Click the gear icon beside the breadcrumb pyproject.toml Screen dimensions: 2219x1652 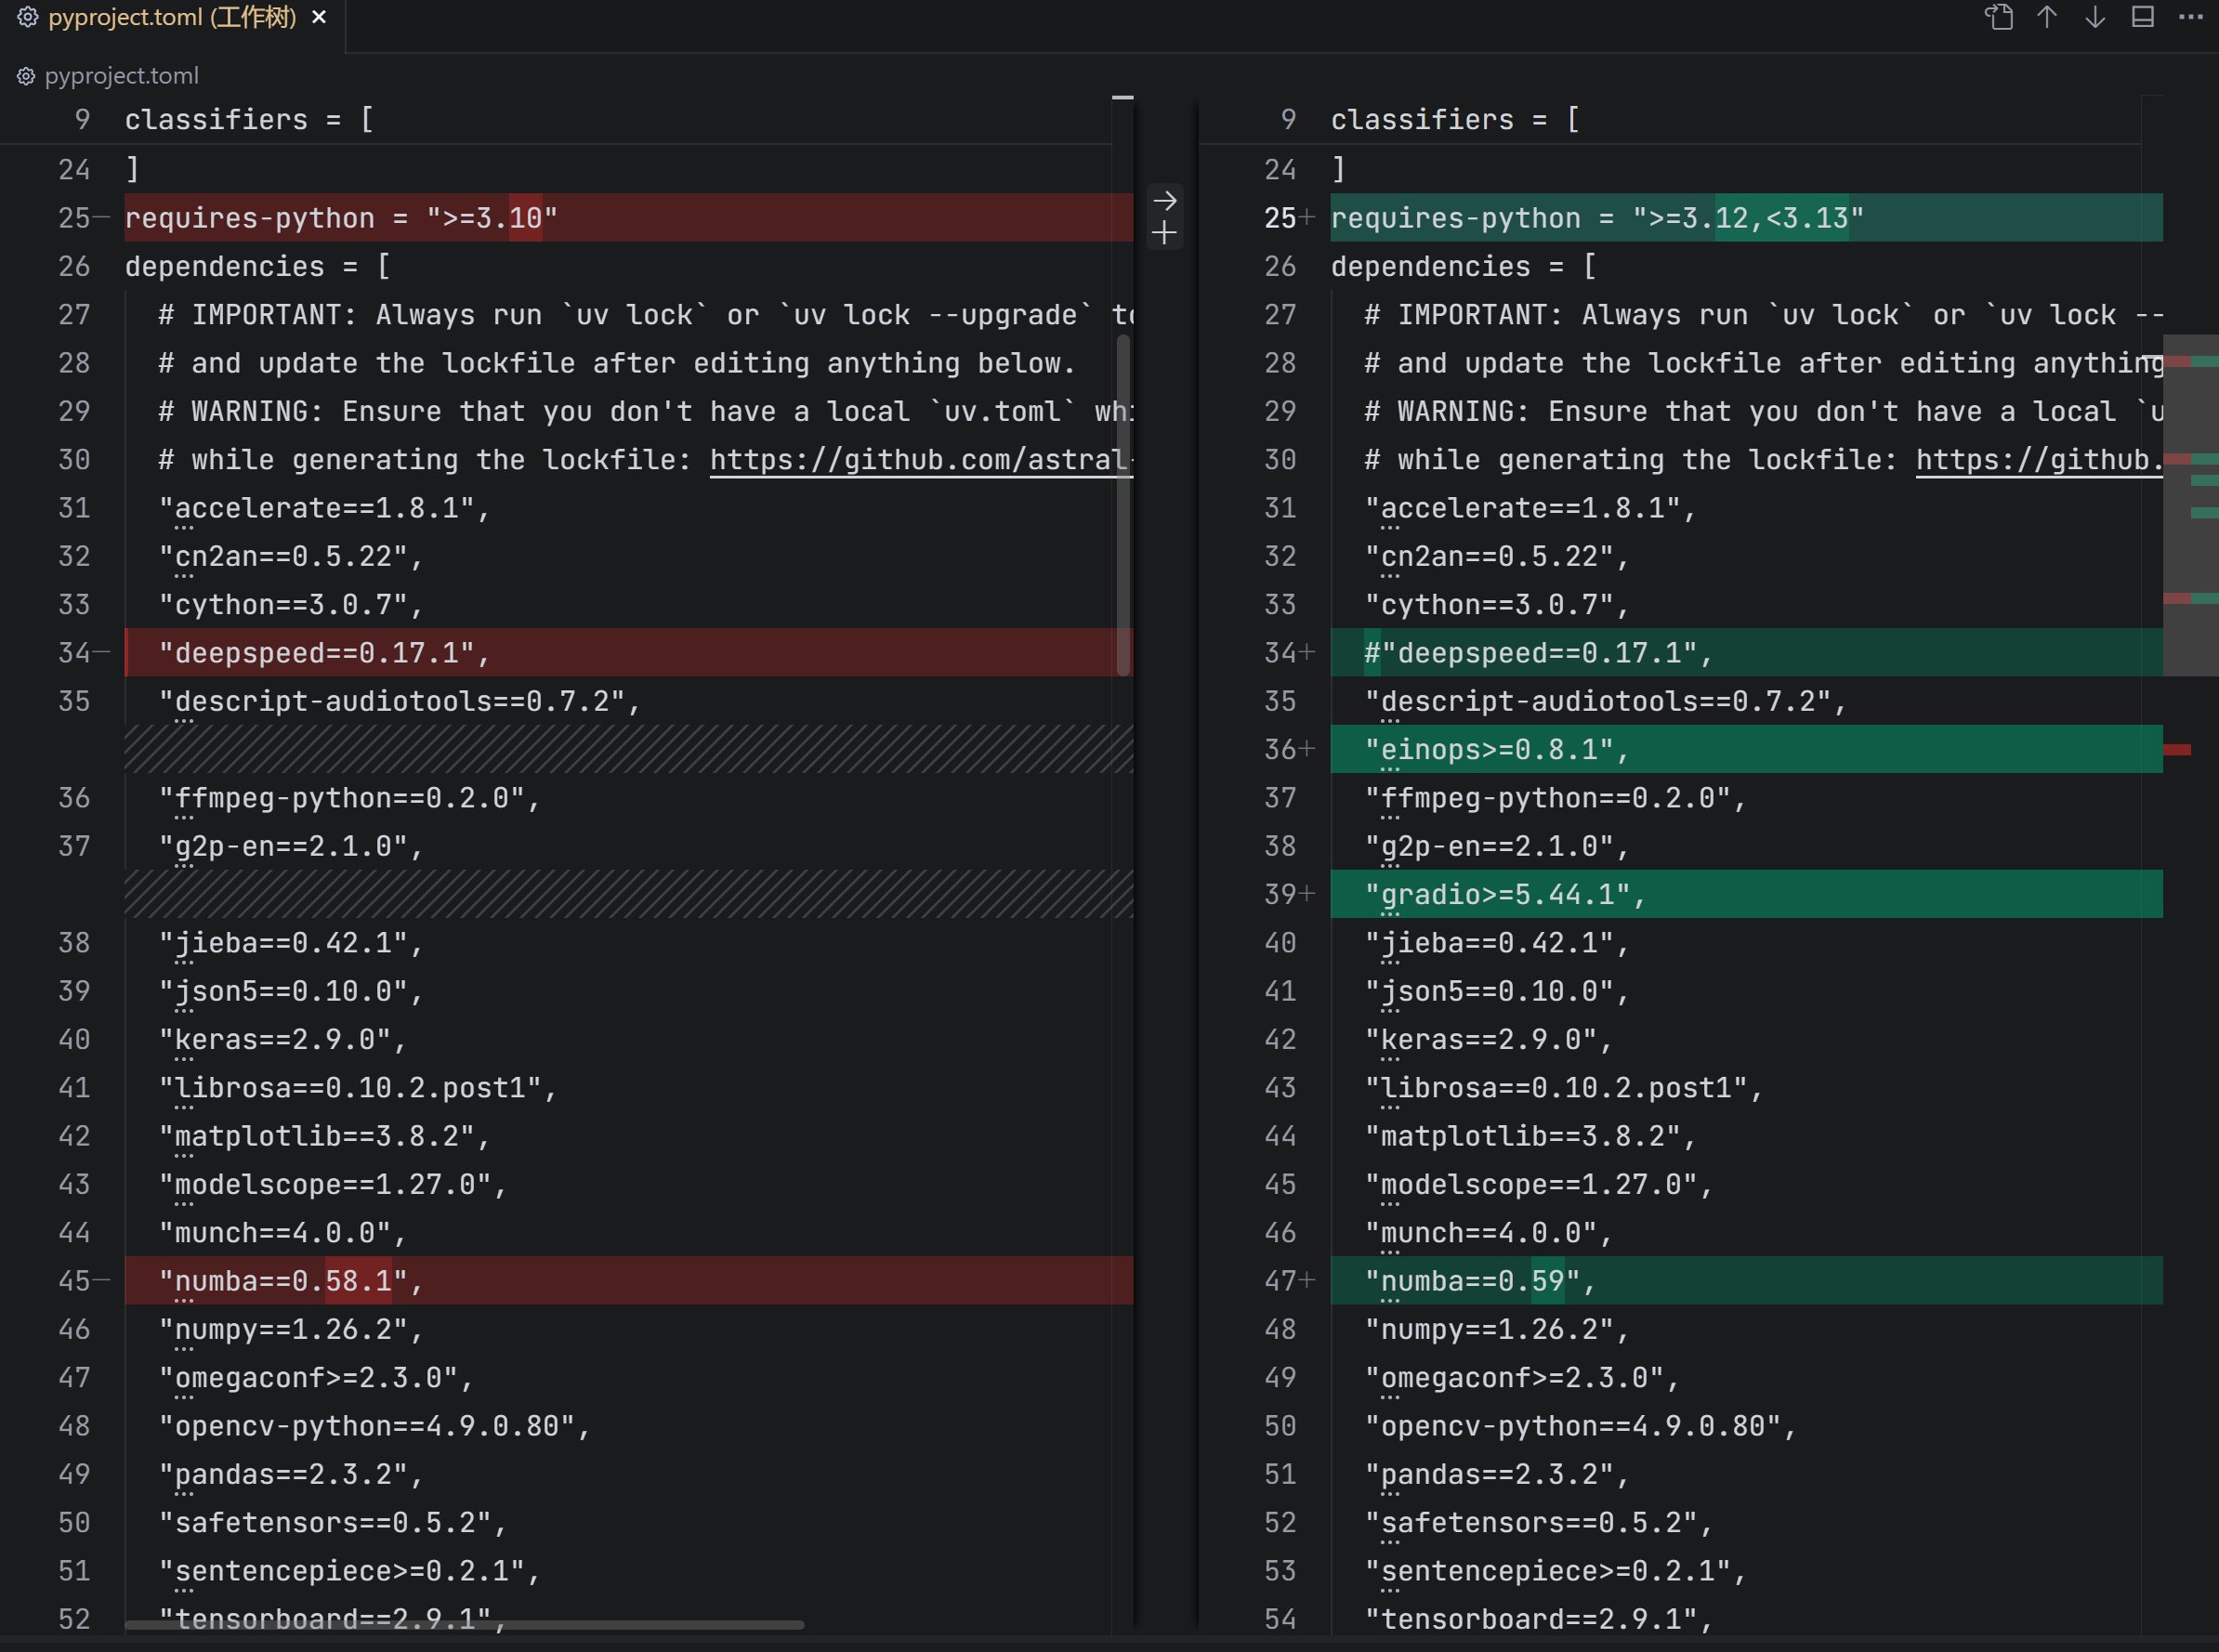(x=26, y=76)
